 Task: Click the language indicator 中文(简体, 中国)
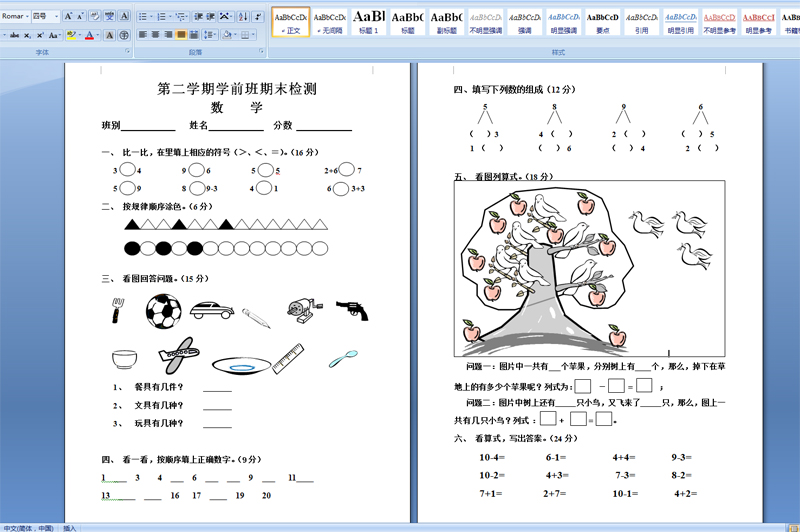[x=29, y=528]
